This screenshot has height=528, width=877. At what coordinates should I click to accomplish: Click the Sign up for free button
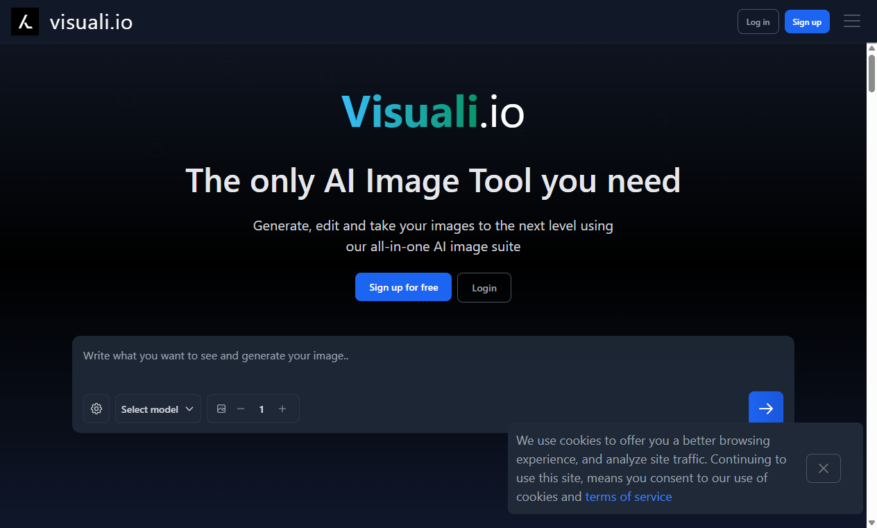[x=403, y=287]
